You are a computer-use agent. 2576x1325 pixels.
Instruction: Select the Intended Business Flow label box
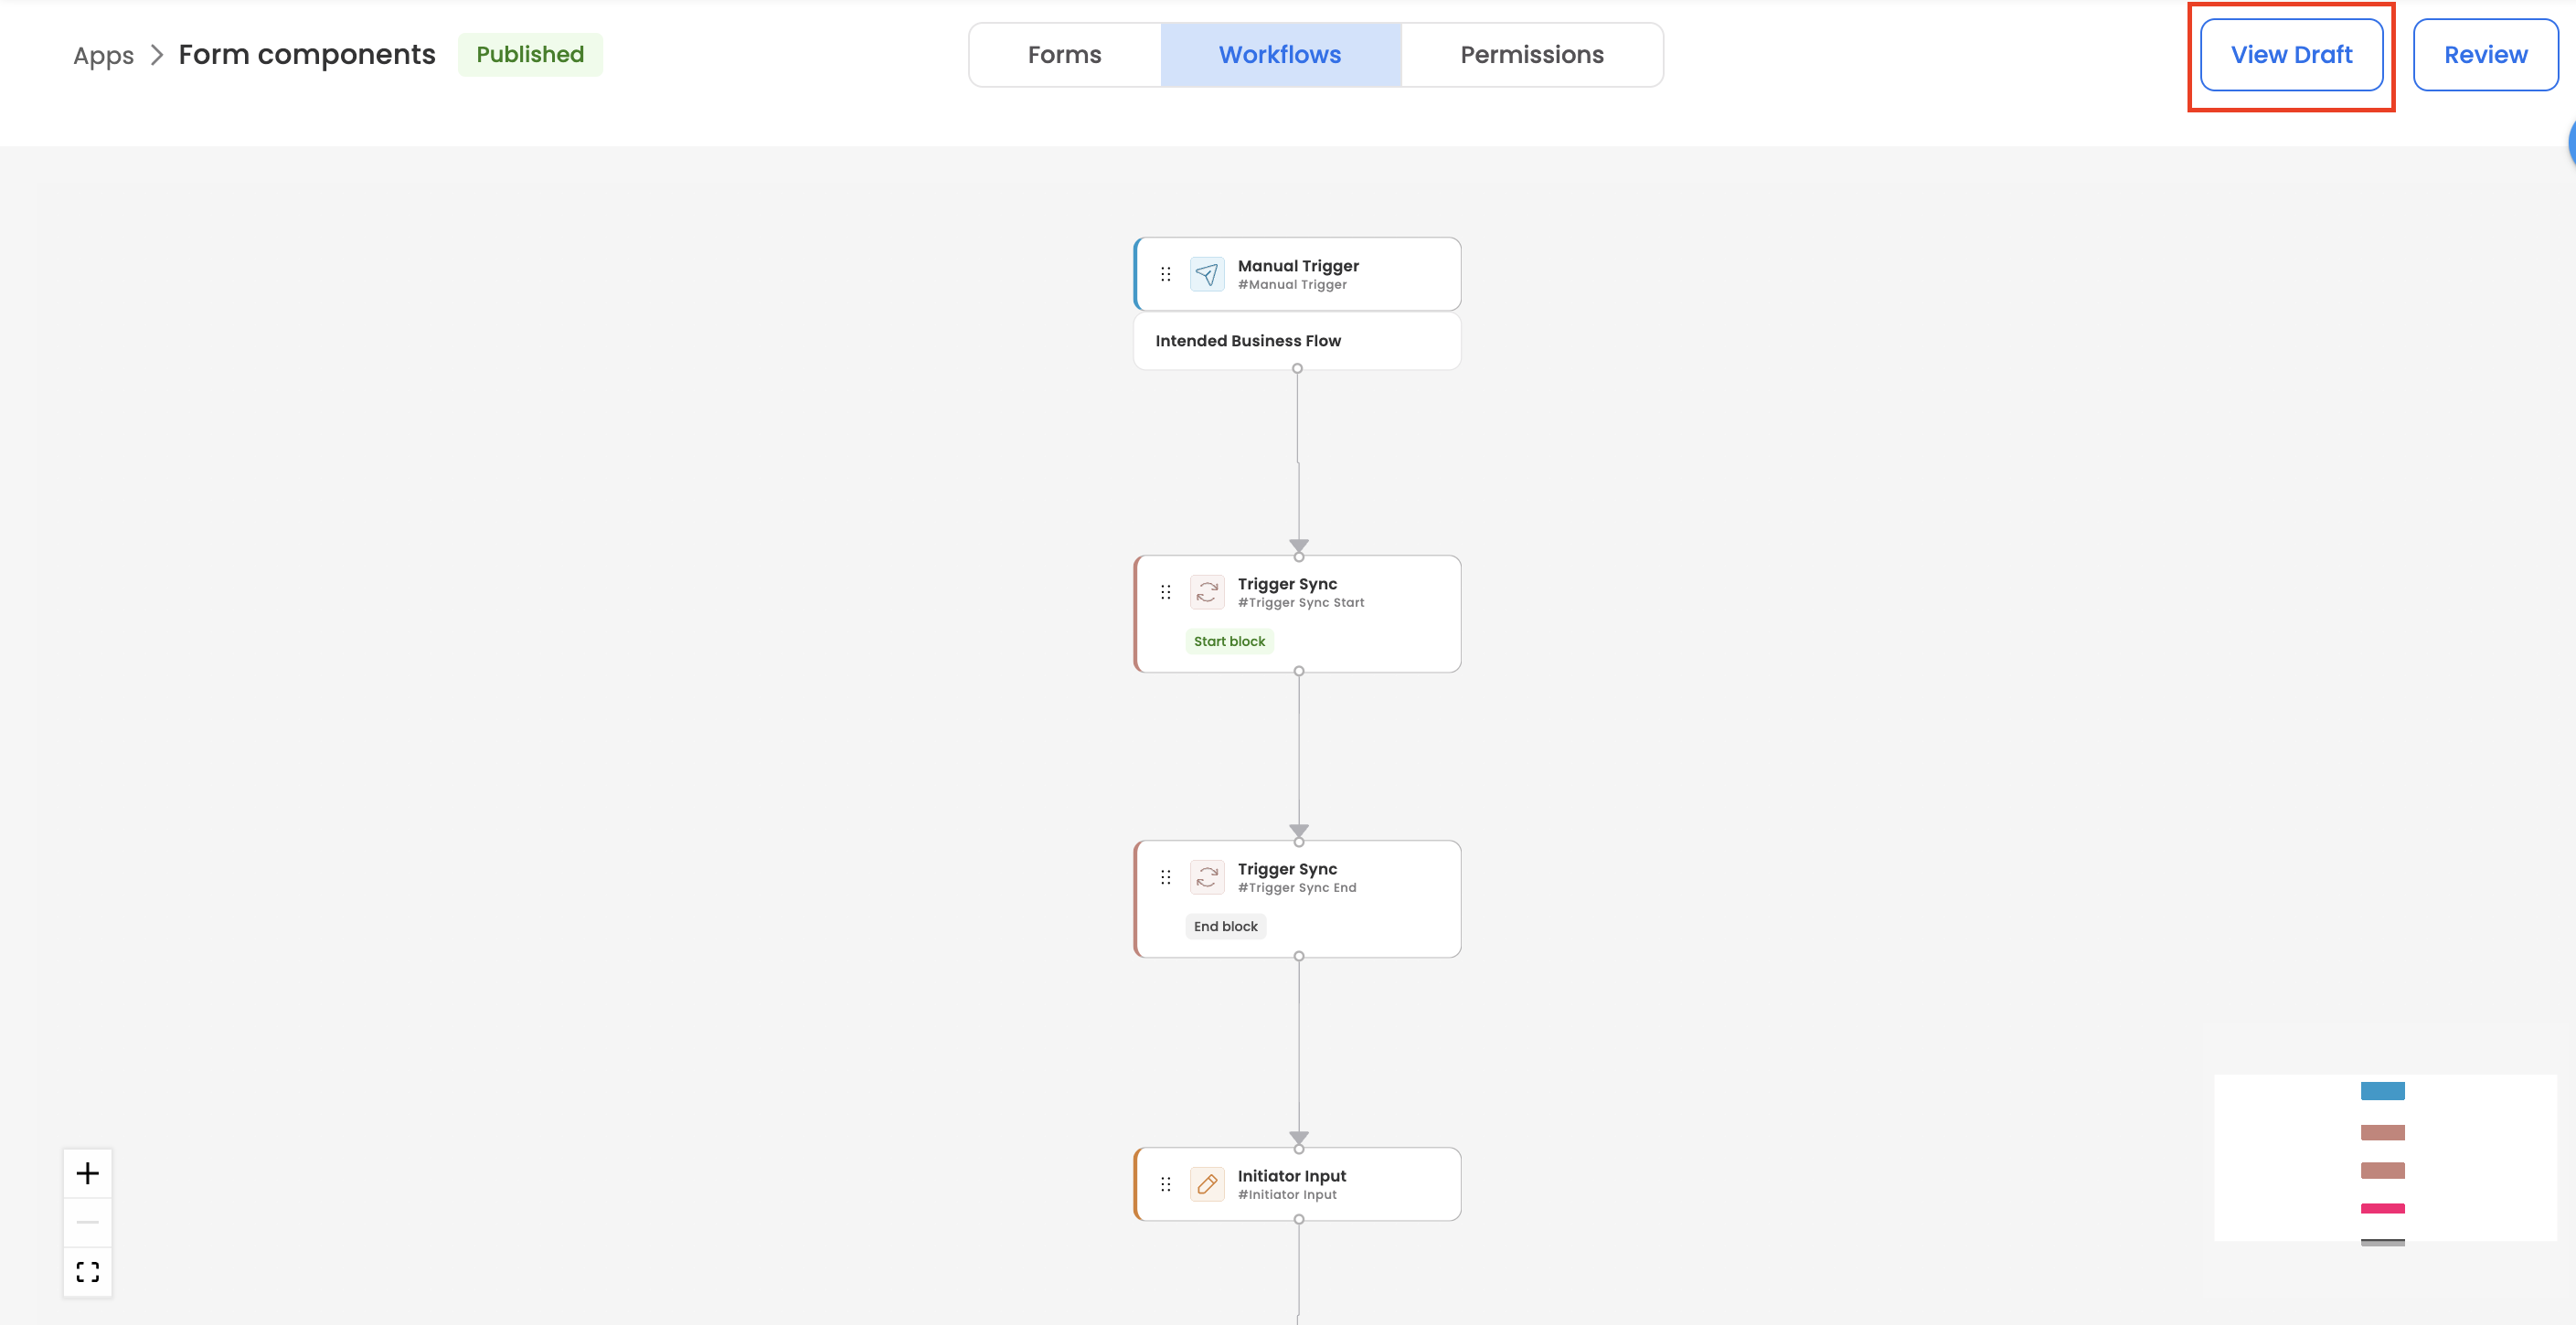point(1296,341)
